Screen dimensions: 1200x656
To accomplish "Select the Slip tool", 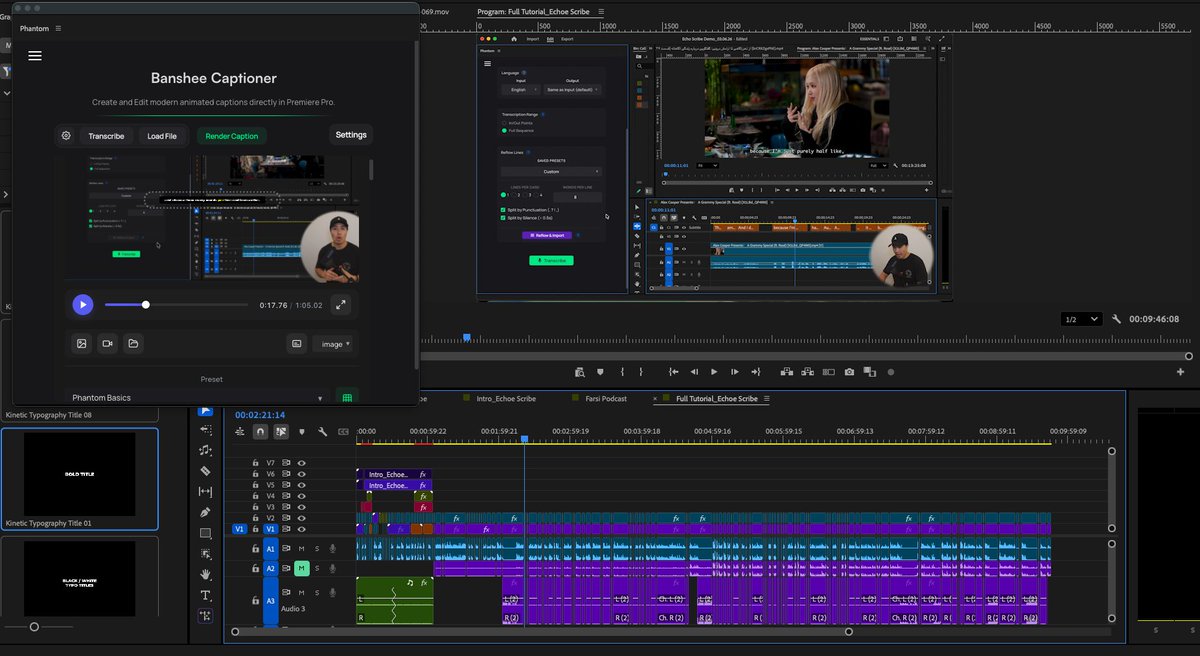I will coord(206,491).
